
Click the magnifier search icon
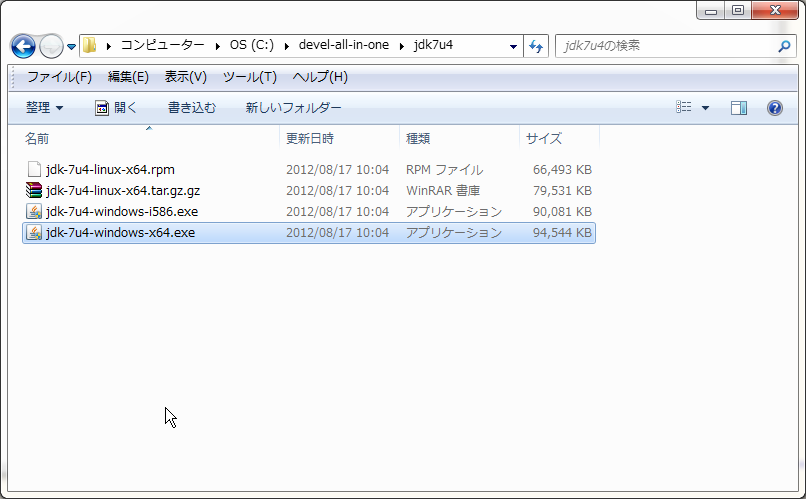[x=784, y=46]
